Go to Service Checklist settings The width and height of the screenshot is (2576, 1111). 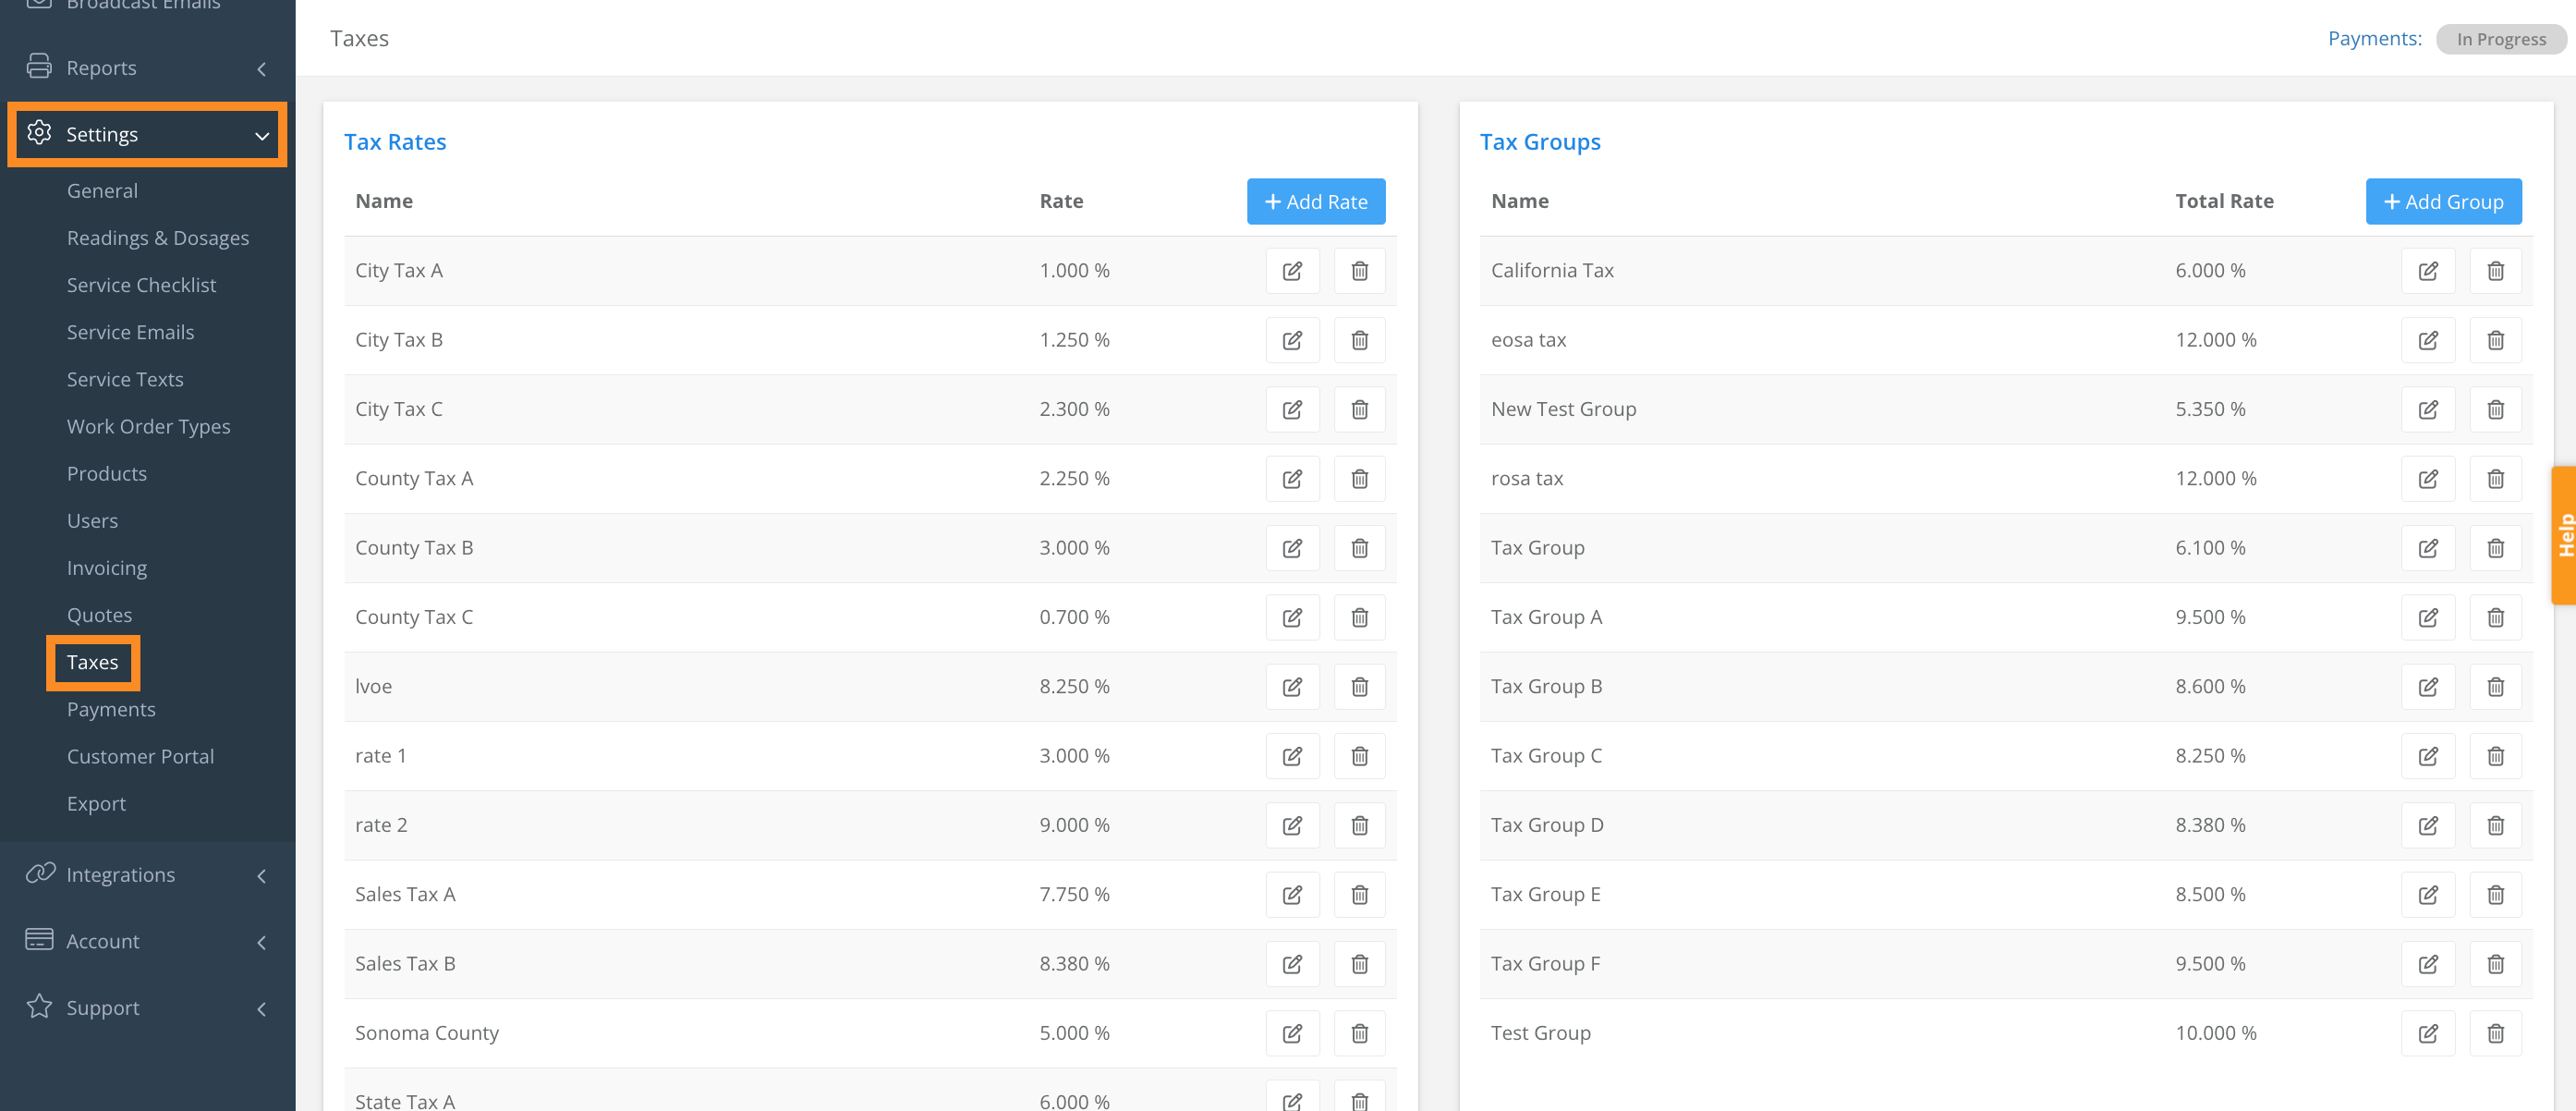tap(141, 285)
